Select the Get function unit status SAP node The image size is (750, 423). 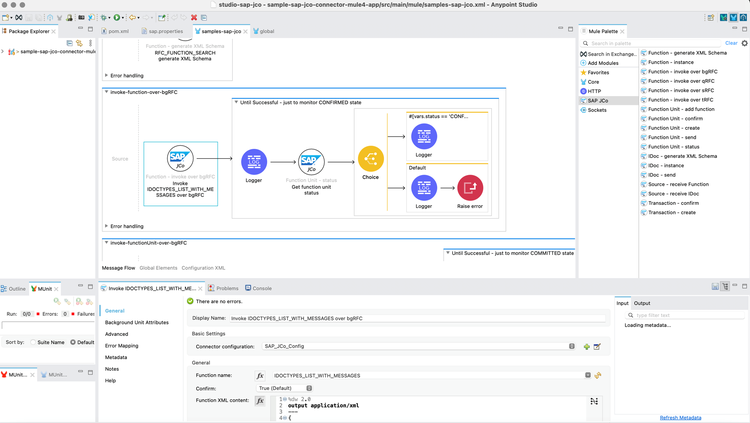[x=311, y=162]
